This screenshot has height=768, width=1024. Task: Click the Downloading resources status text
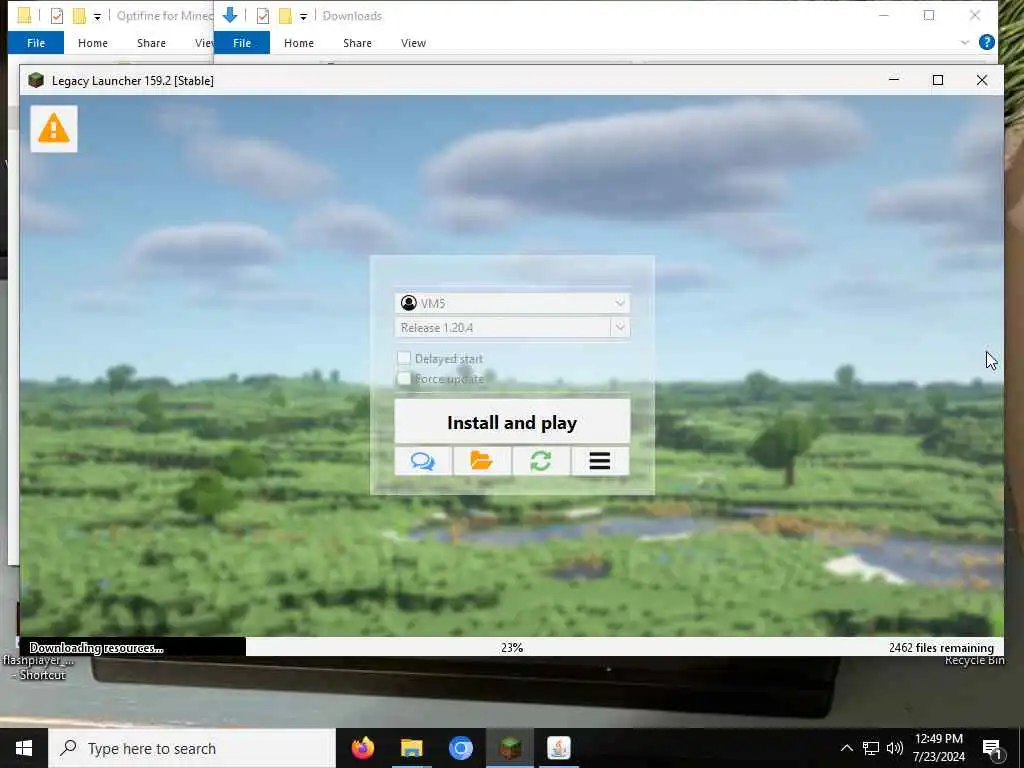pyautogui.click(x=96, y=648)
